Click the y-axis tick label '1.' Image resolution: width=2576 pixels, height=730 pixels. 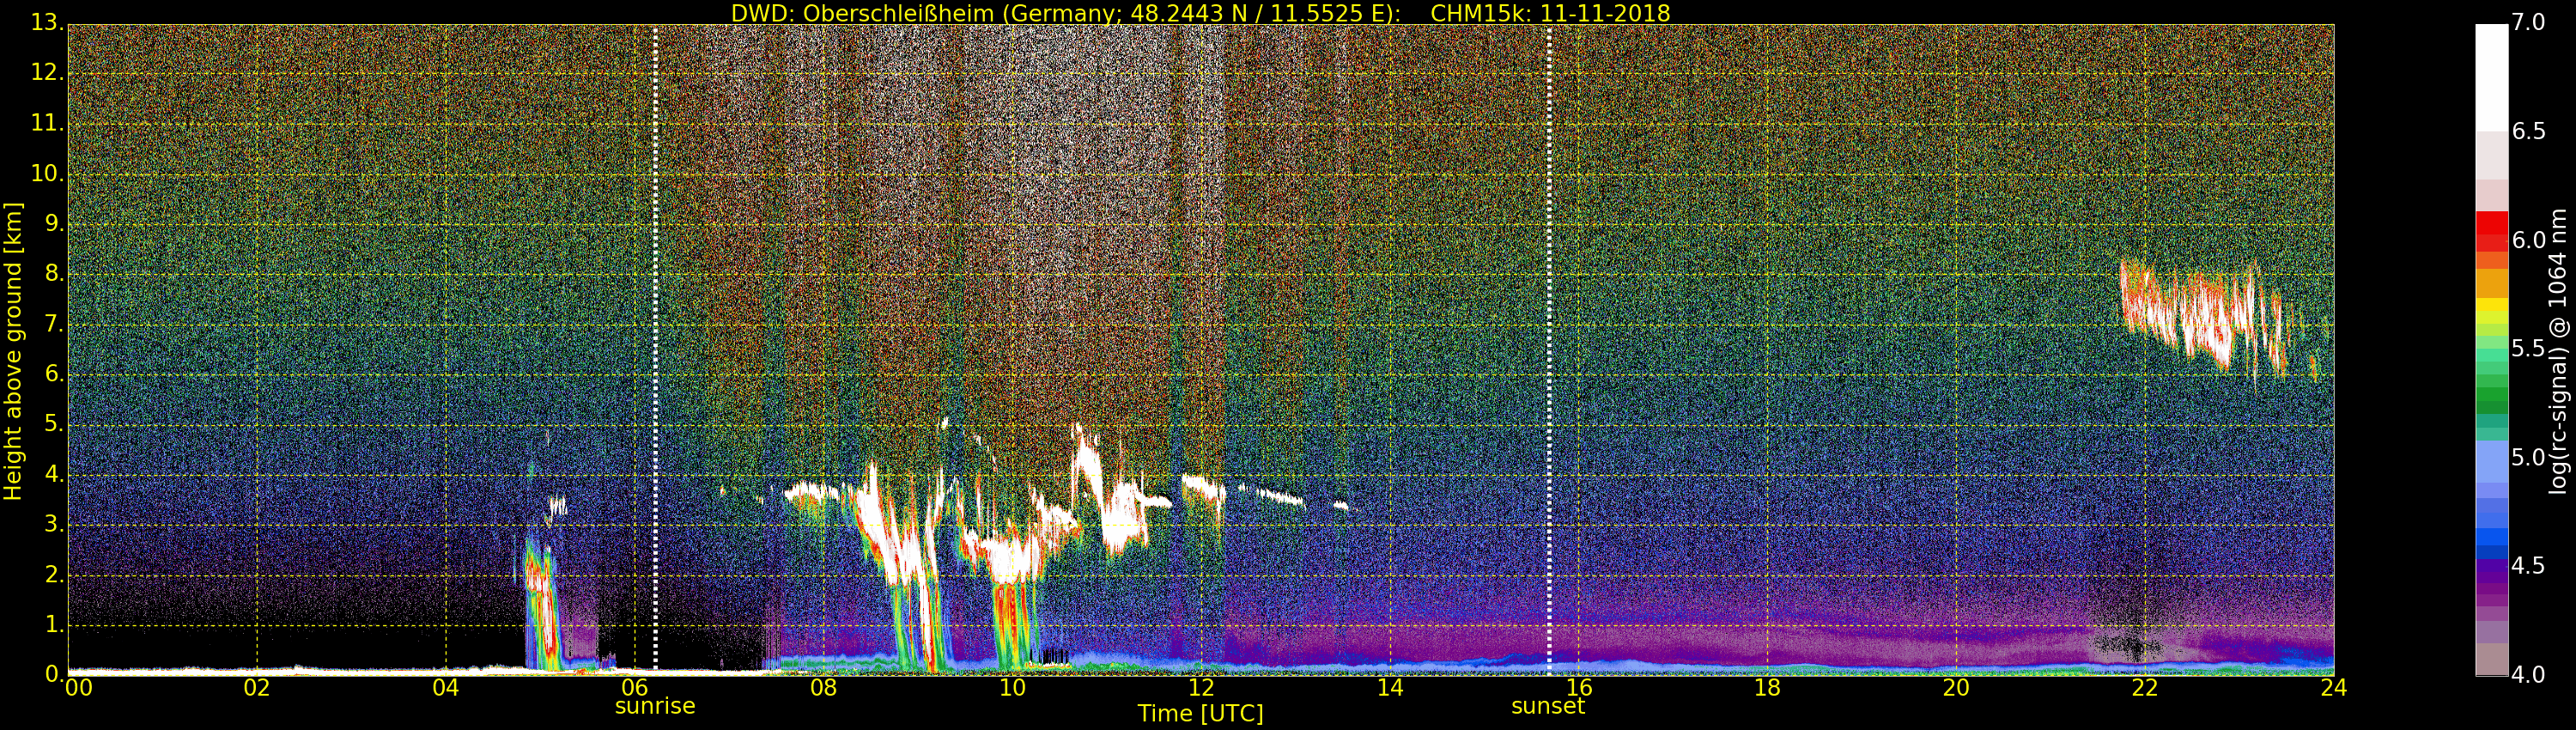coord(55,624)
